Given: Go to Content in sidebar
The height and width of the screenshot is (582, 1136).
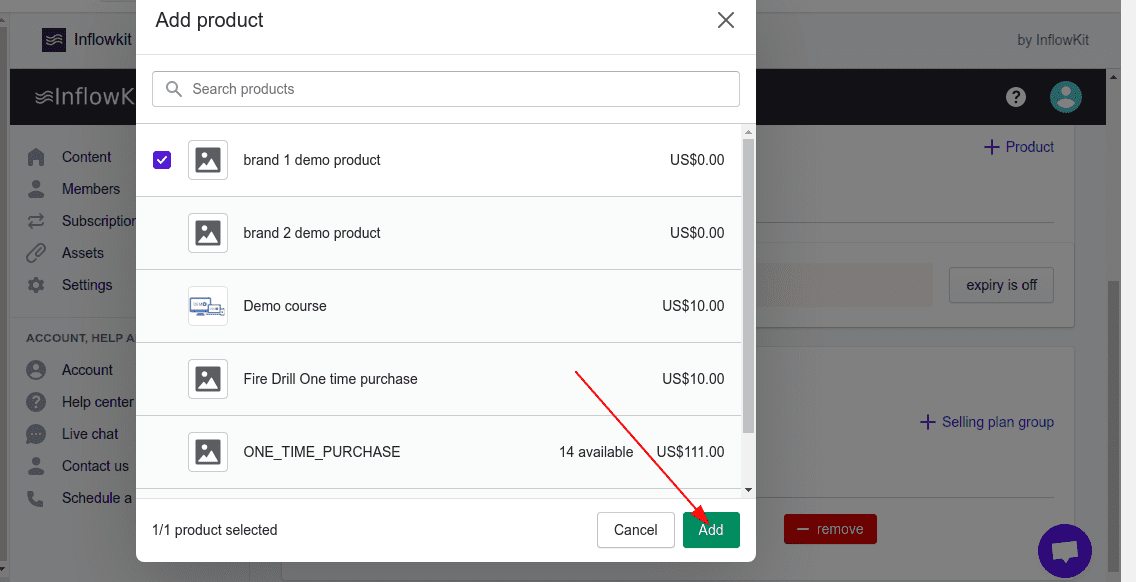Looking at the screenshot, I should coord(86,157).
